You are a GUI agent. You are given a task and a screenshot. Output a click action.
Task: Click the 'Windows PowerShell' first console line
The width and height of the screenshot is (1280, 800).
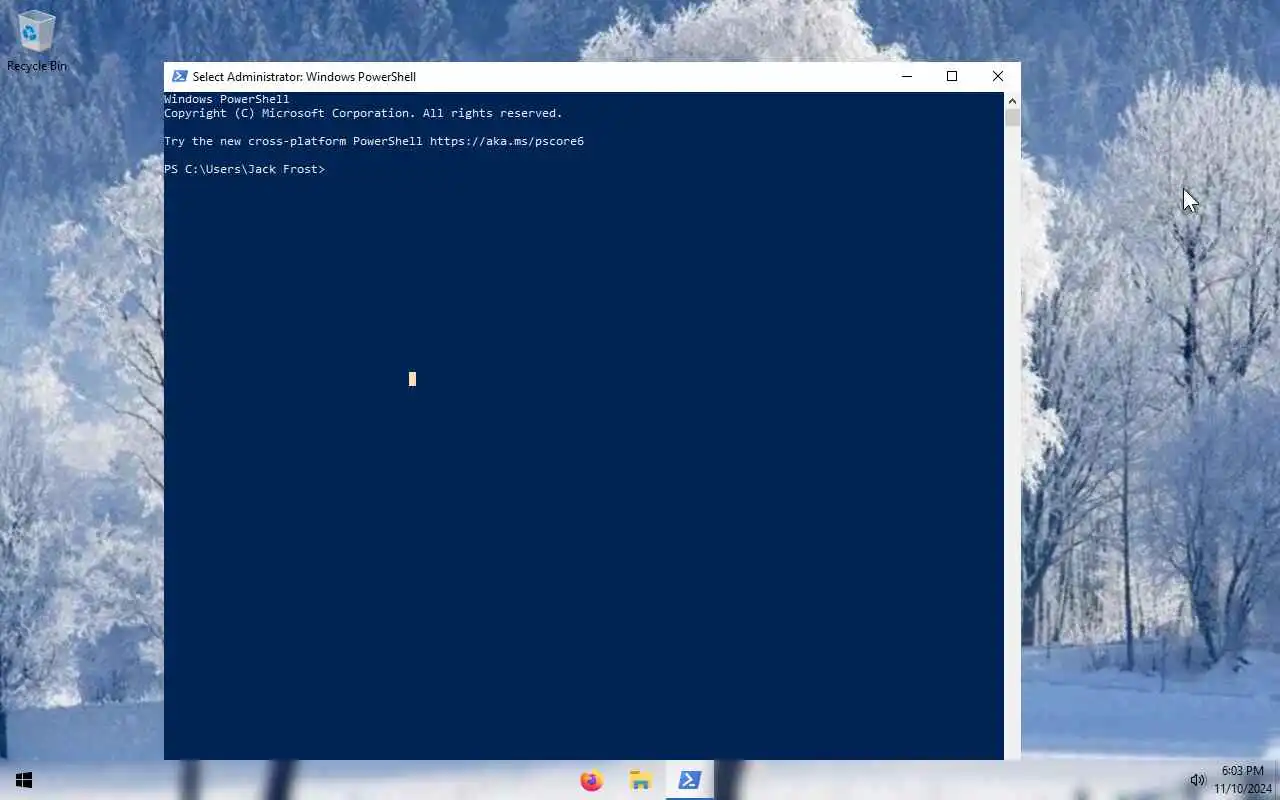click(227, 99)
